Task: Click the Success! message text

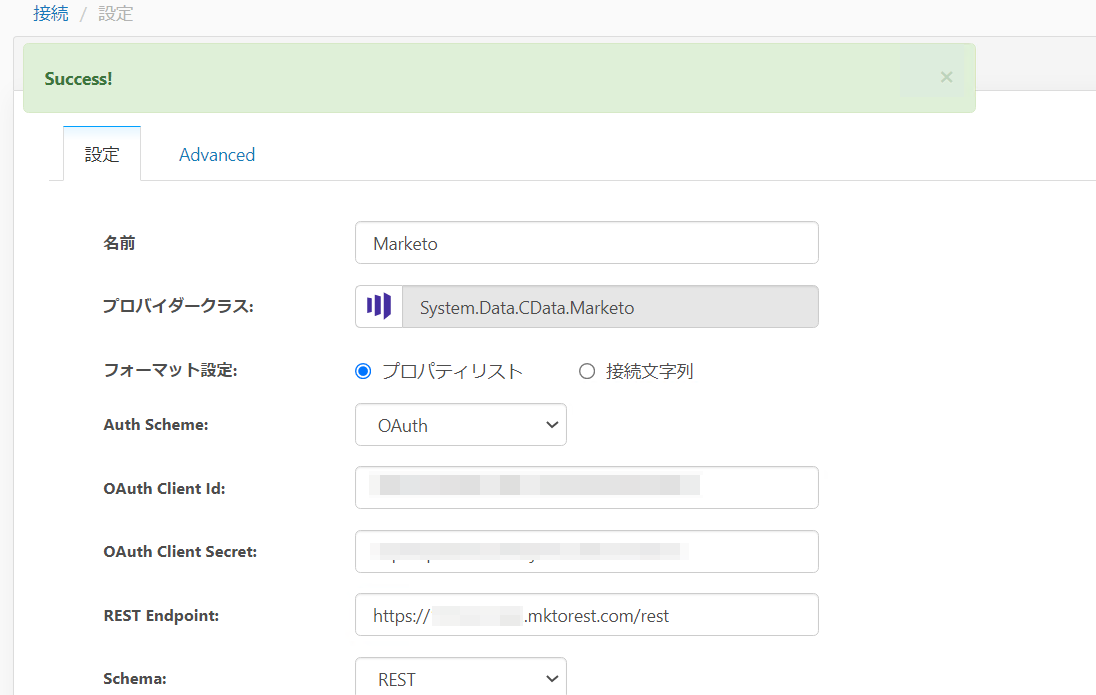Action: click(x=78, y=79)
